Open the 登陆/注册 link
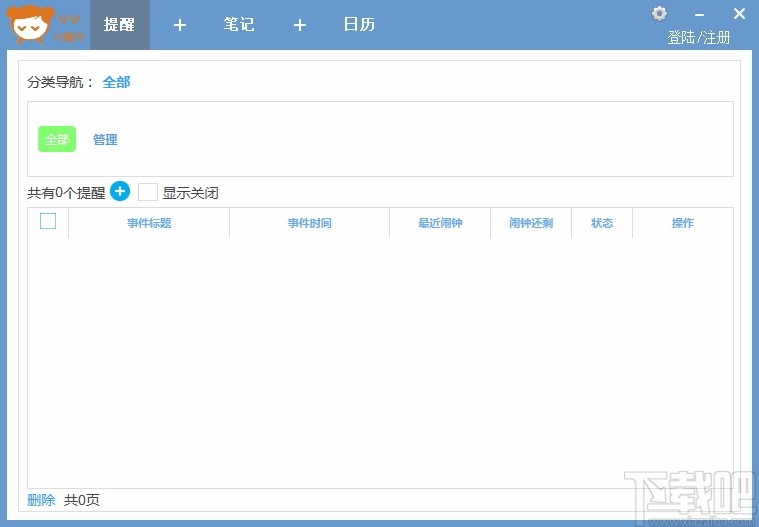Image resolution: width=759 pixels, height=527 pixels. 698,37
